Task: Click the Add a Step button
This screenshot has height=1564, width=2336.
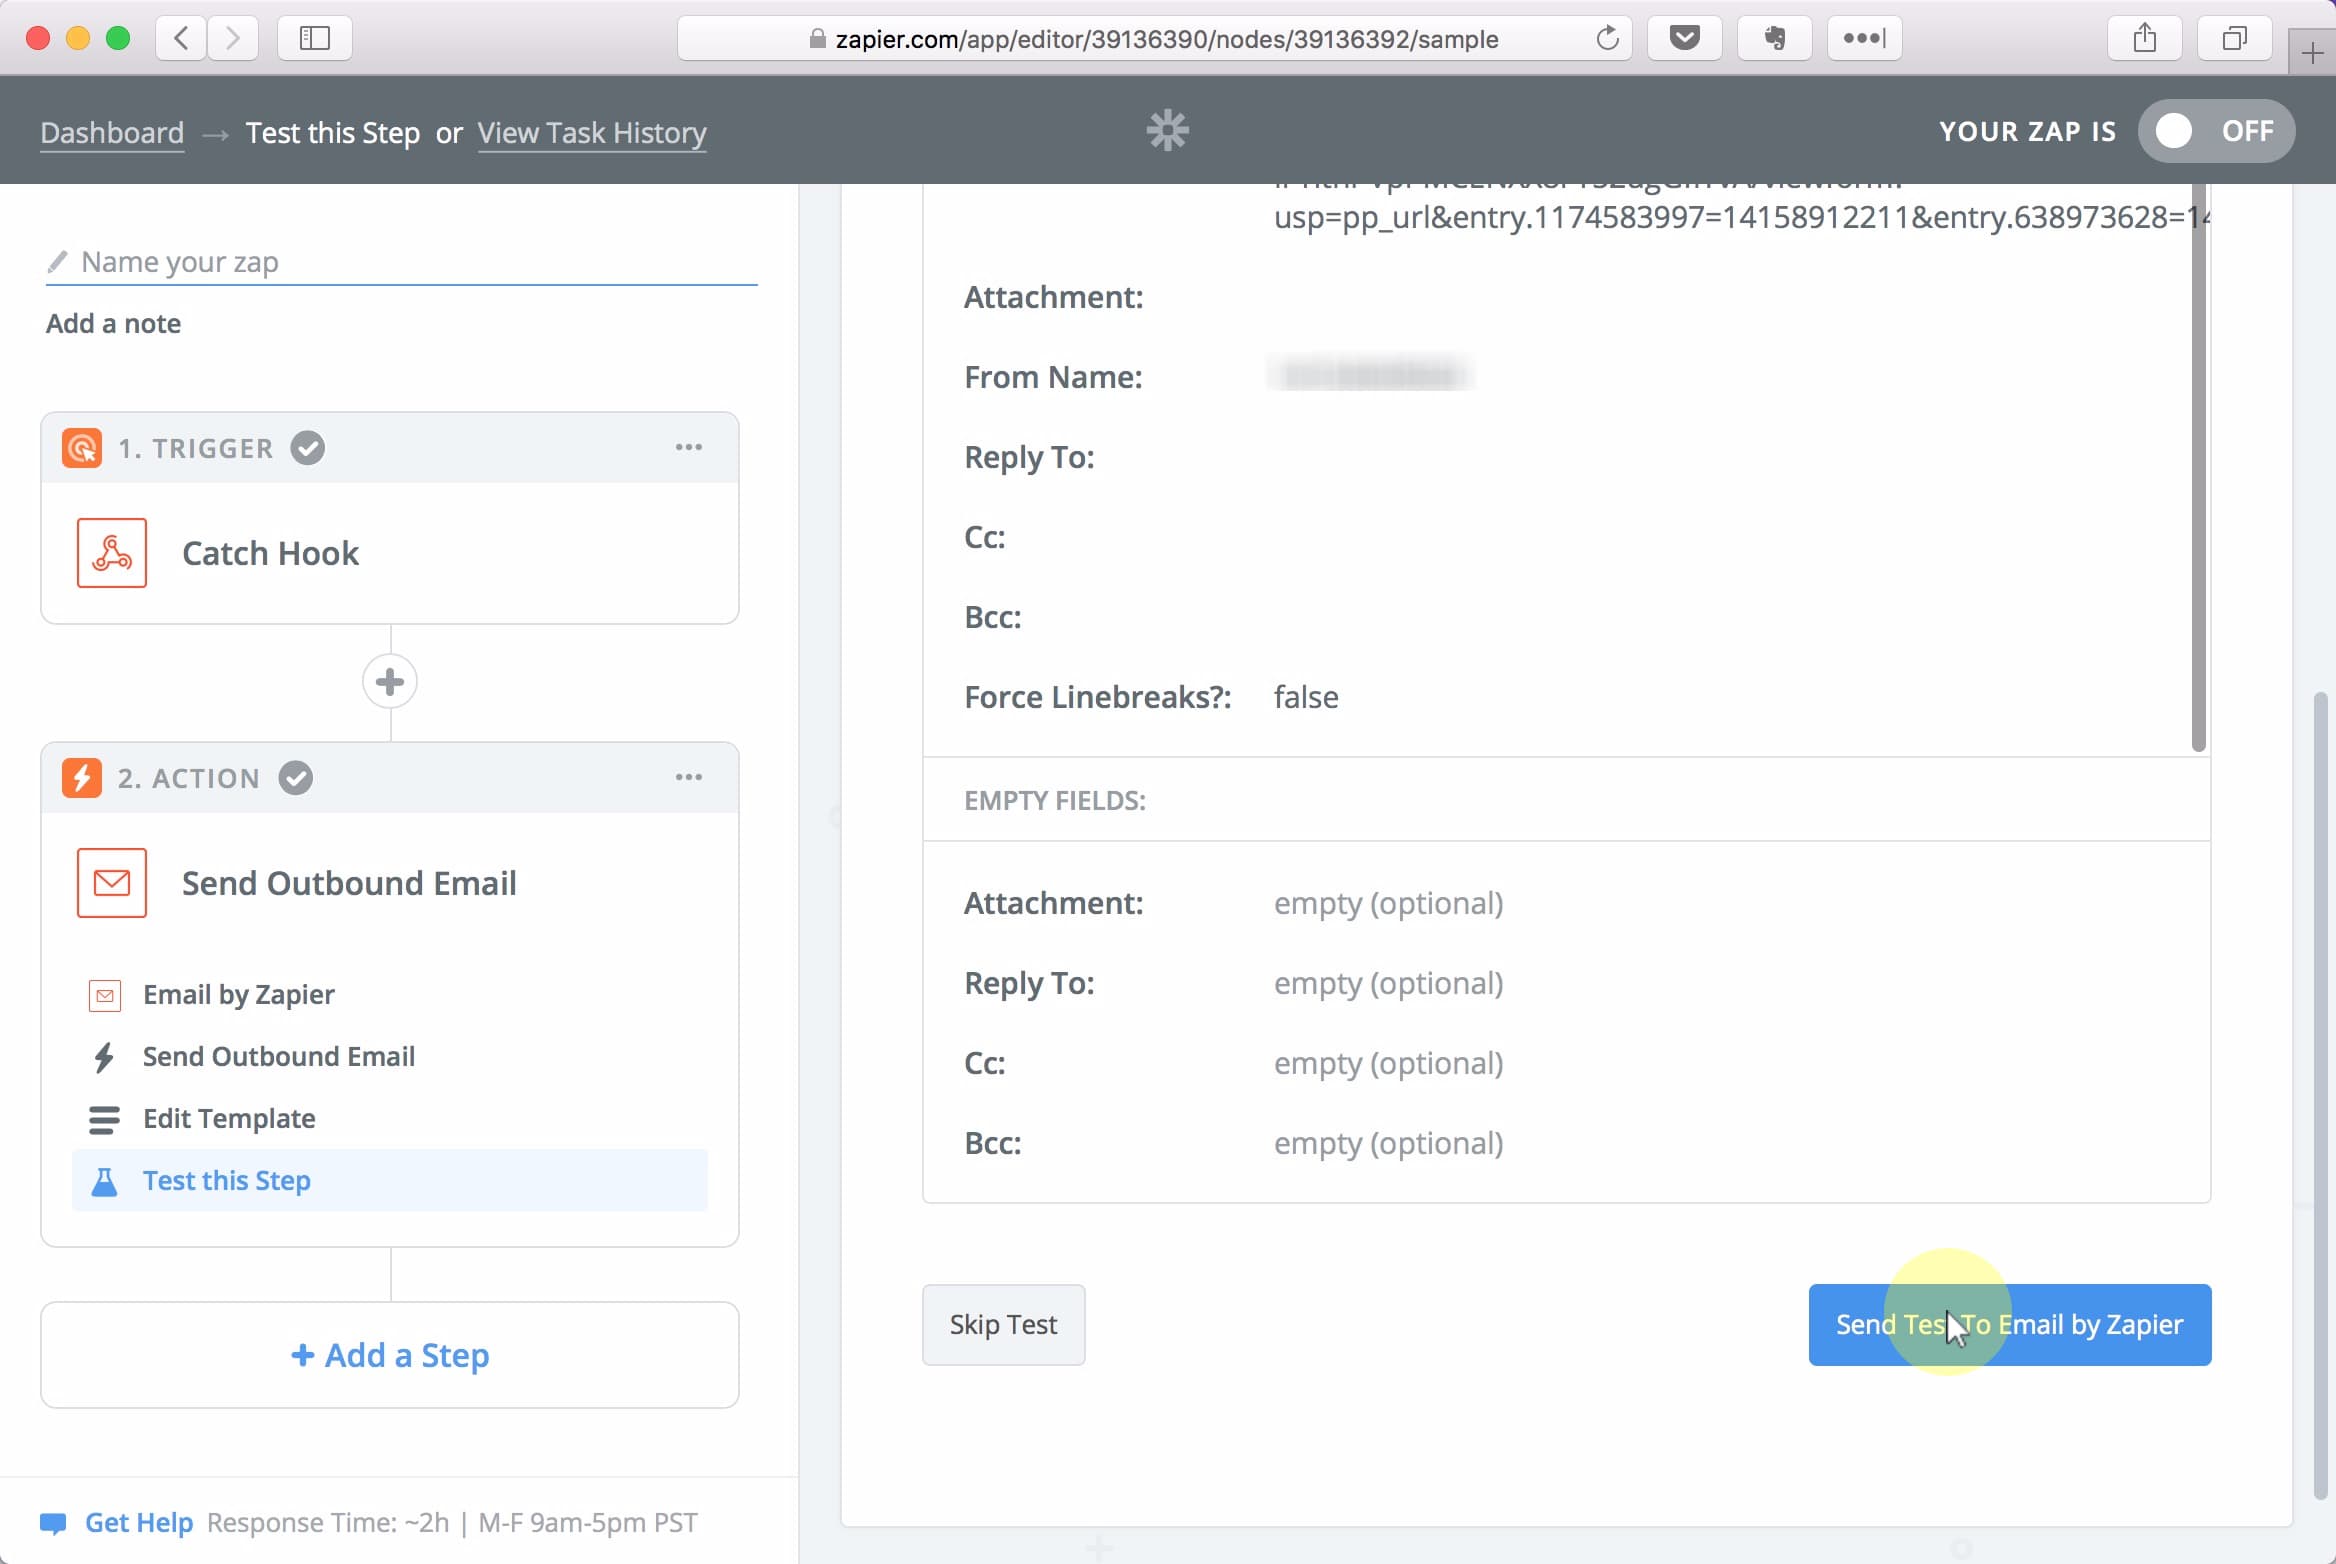Action: [390, 1355]
